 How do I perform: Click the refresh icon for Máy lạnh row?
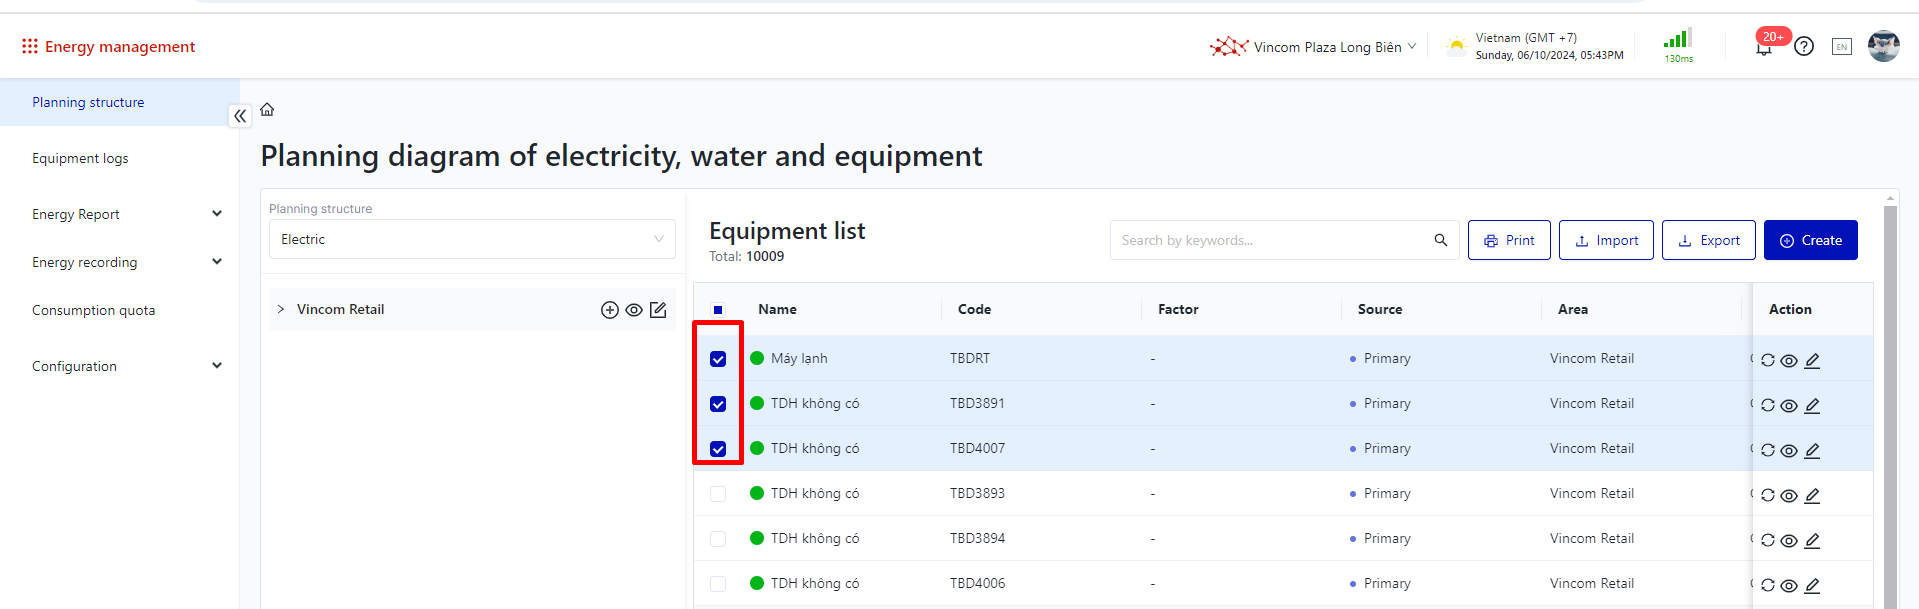click(x=1767, y=360)
